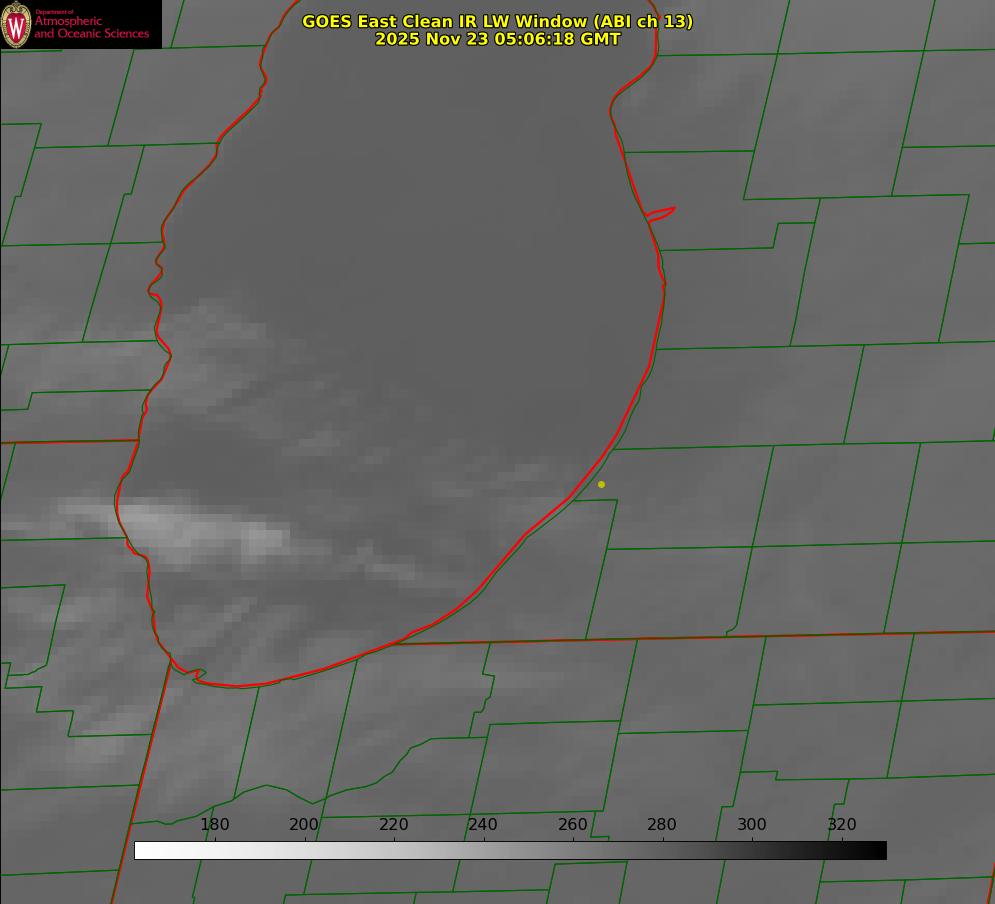The width and height of the screenshot is (995, 904).
Task: Select the 220 temperature scale label
Action: click(394, 825)
